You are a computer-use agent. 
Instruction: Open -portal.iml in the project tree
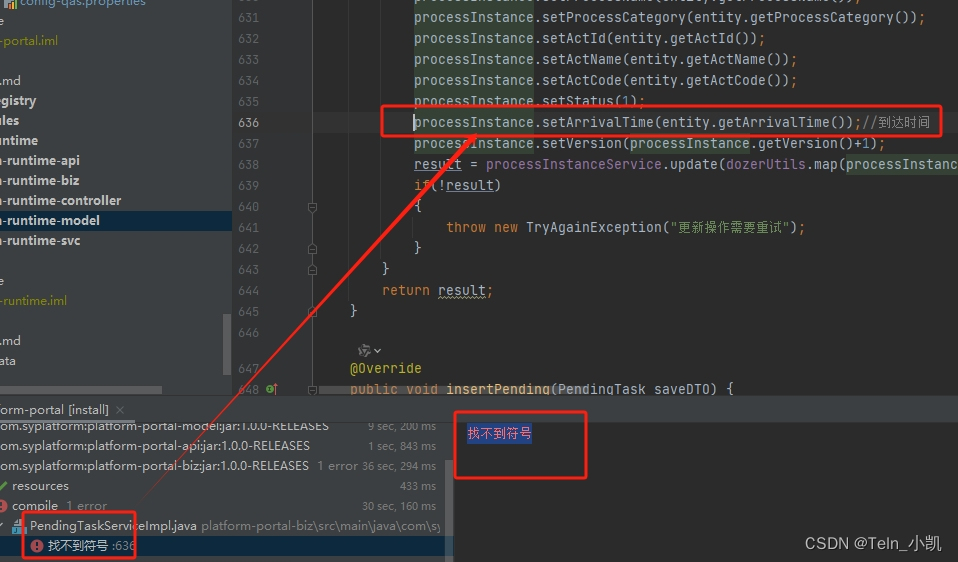[x=29, y=41]
